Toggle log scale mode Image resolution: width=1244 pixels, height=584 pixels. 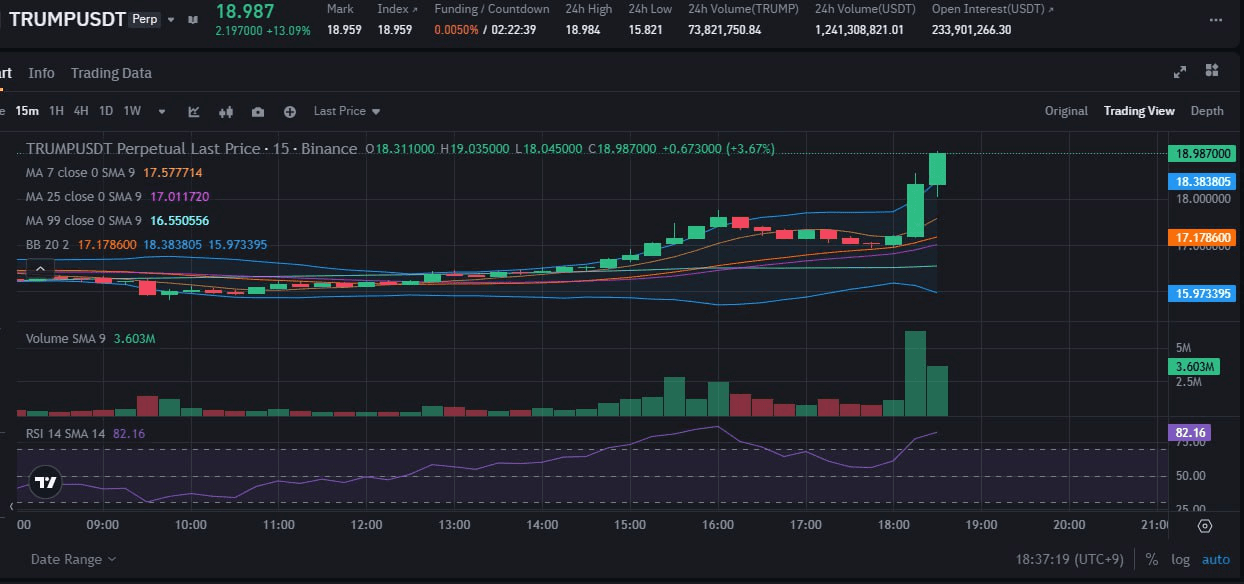(1180, 559)
